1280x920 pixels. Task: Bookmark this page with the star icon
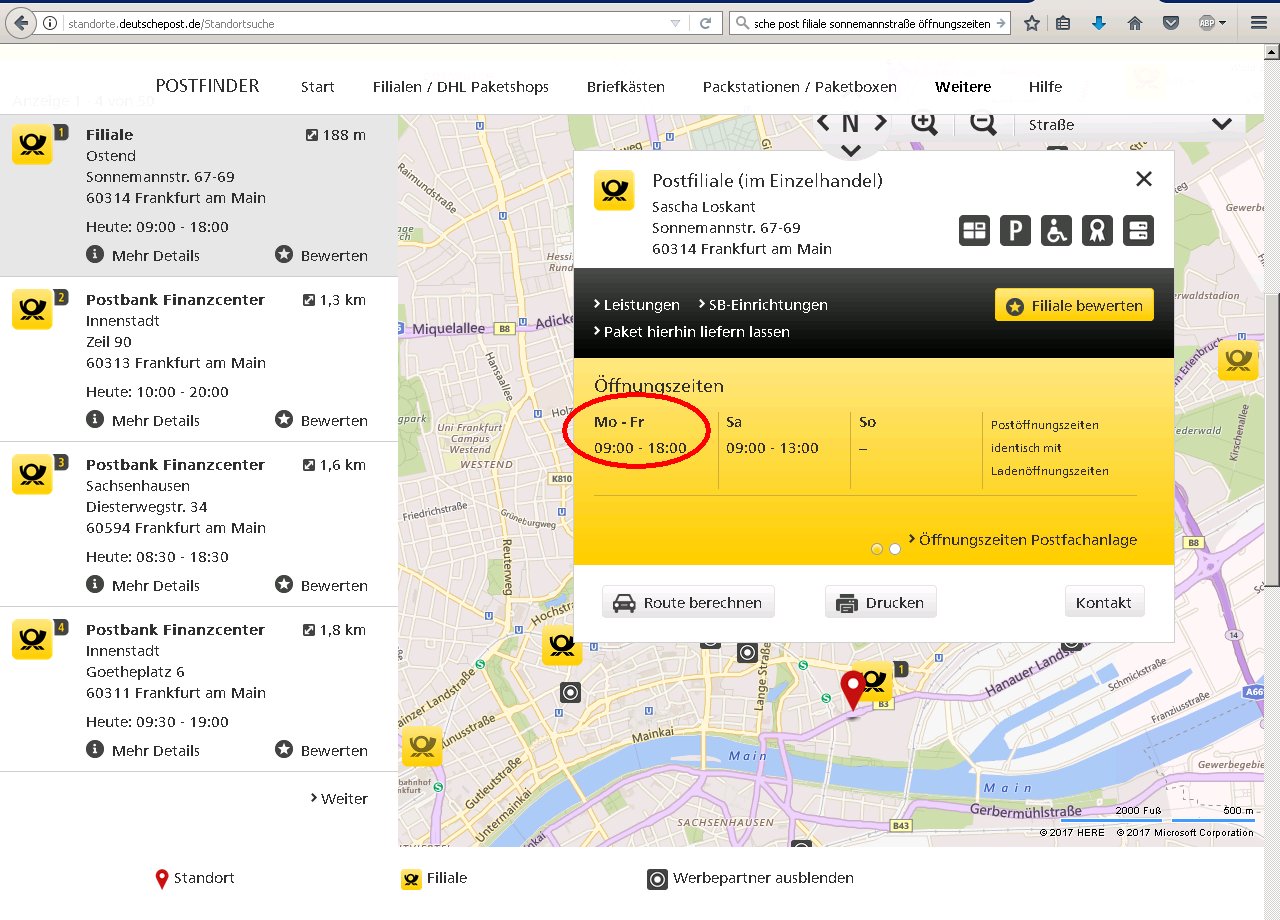[1032, 23]
